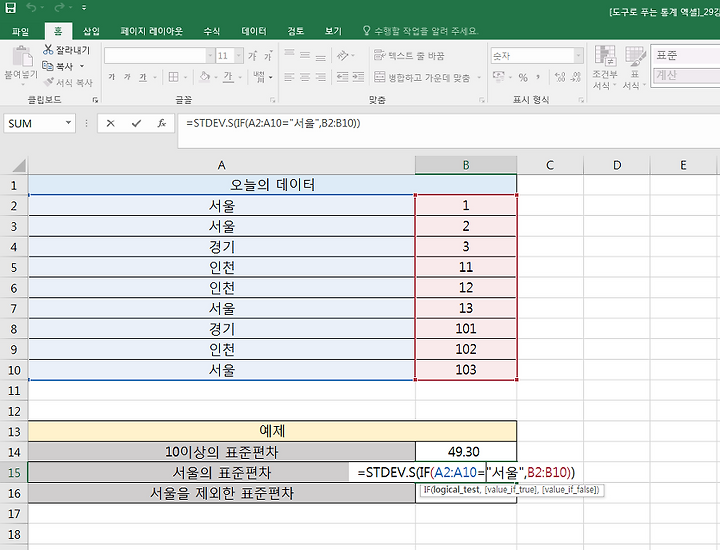720x550 pixels.
Task: Undo last action in quick access toolbar
Action: 31,7
